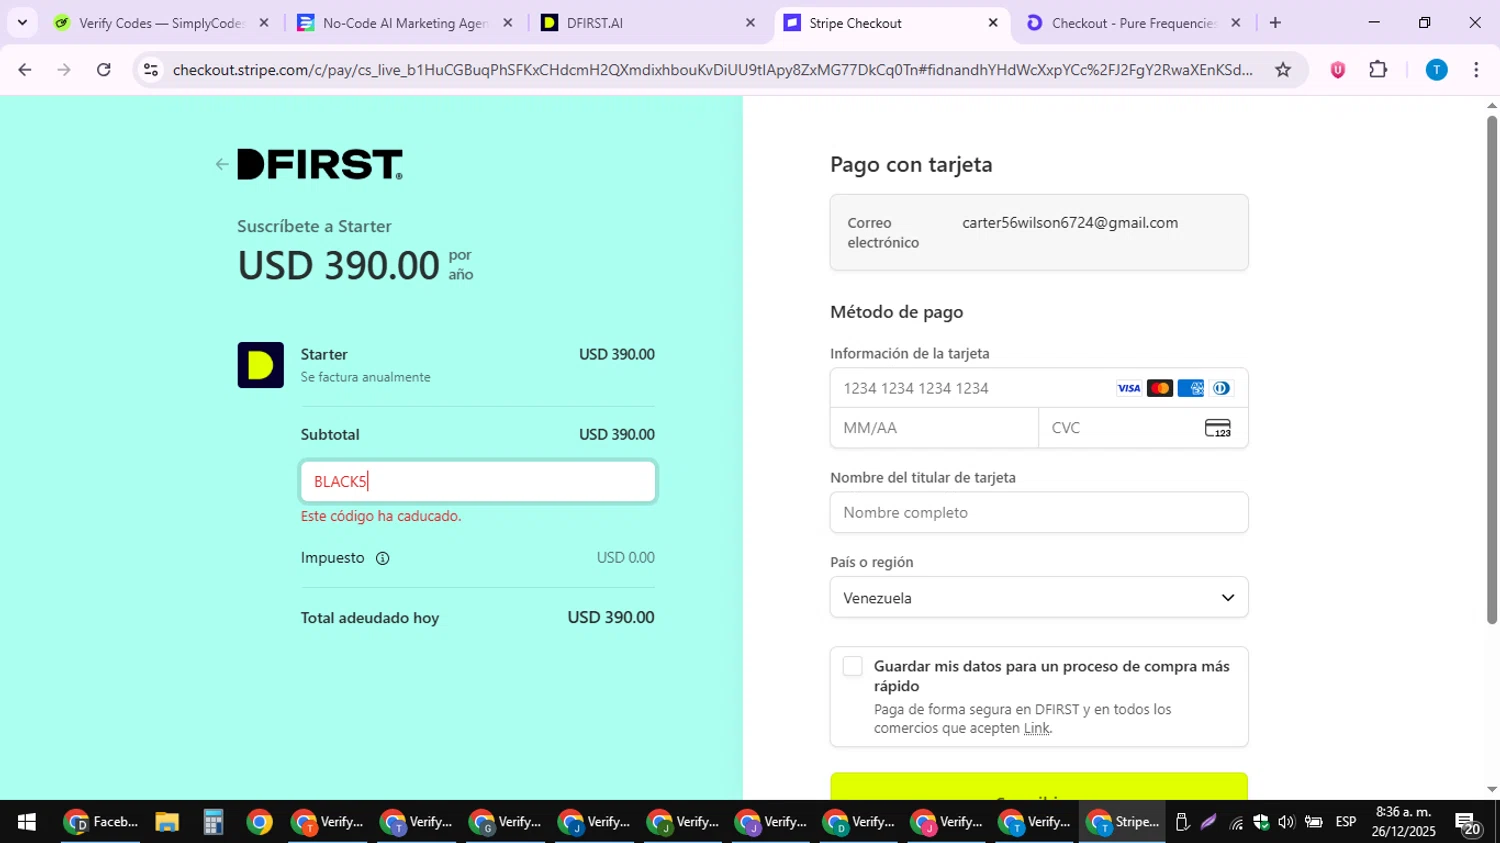Open site information icon in address bar
This screenshot has height=843, width=1500.
[x=151, y=69]
